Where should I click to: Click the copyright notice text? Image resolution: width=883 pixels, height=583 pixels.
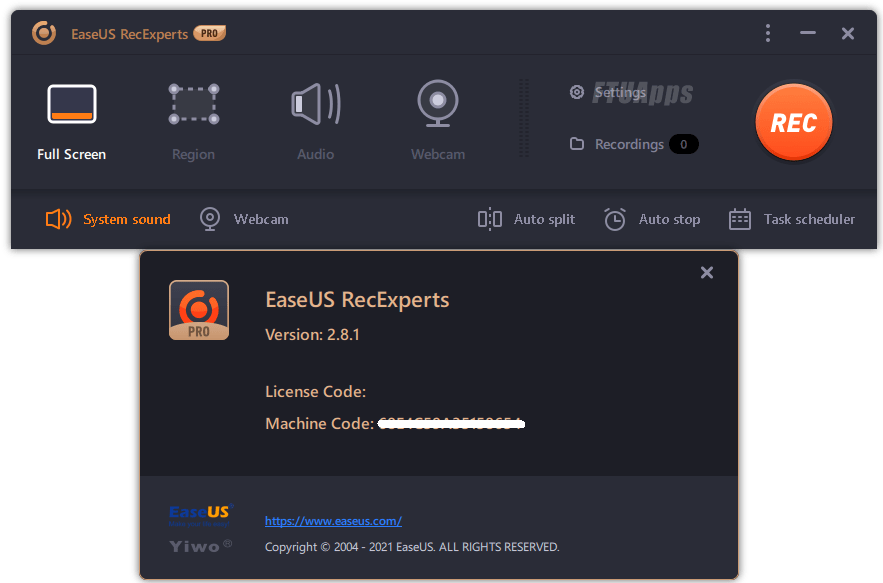tap(412, 547)
